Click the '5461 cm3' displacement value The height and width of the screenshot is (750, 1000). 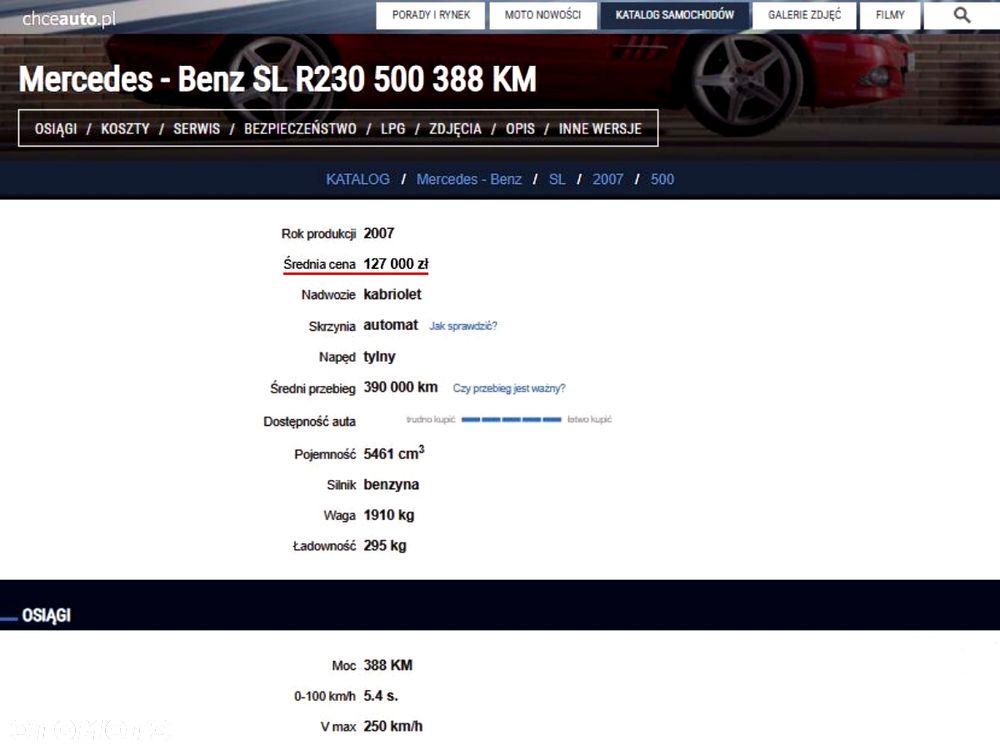click(394, 453)
